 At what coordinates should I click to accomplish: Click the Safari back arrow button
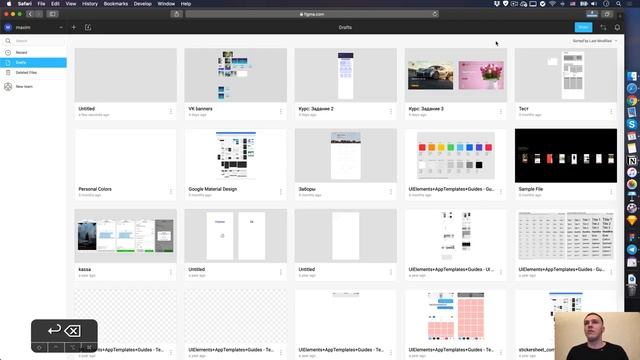click(30, 14)
